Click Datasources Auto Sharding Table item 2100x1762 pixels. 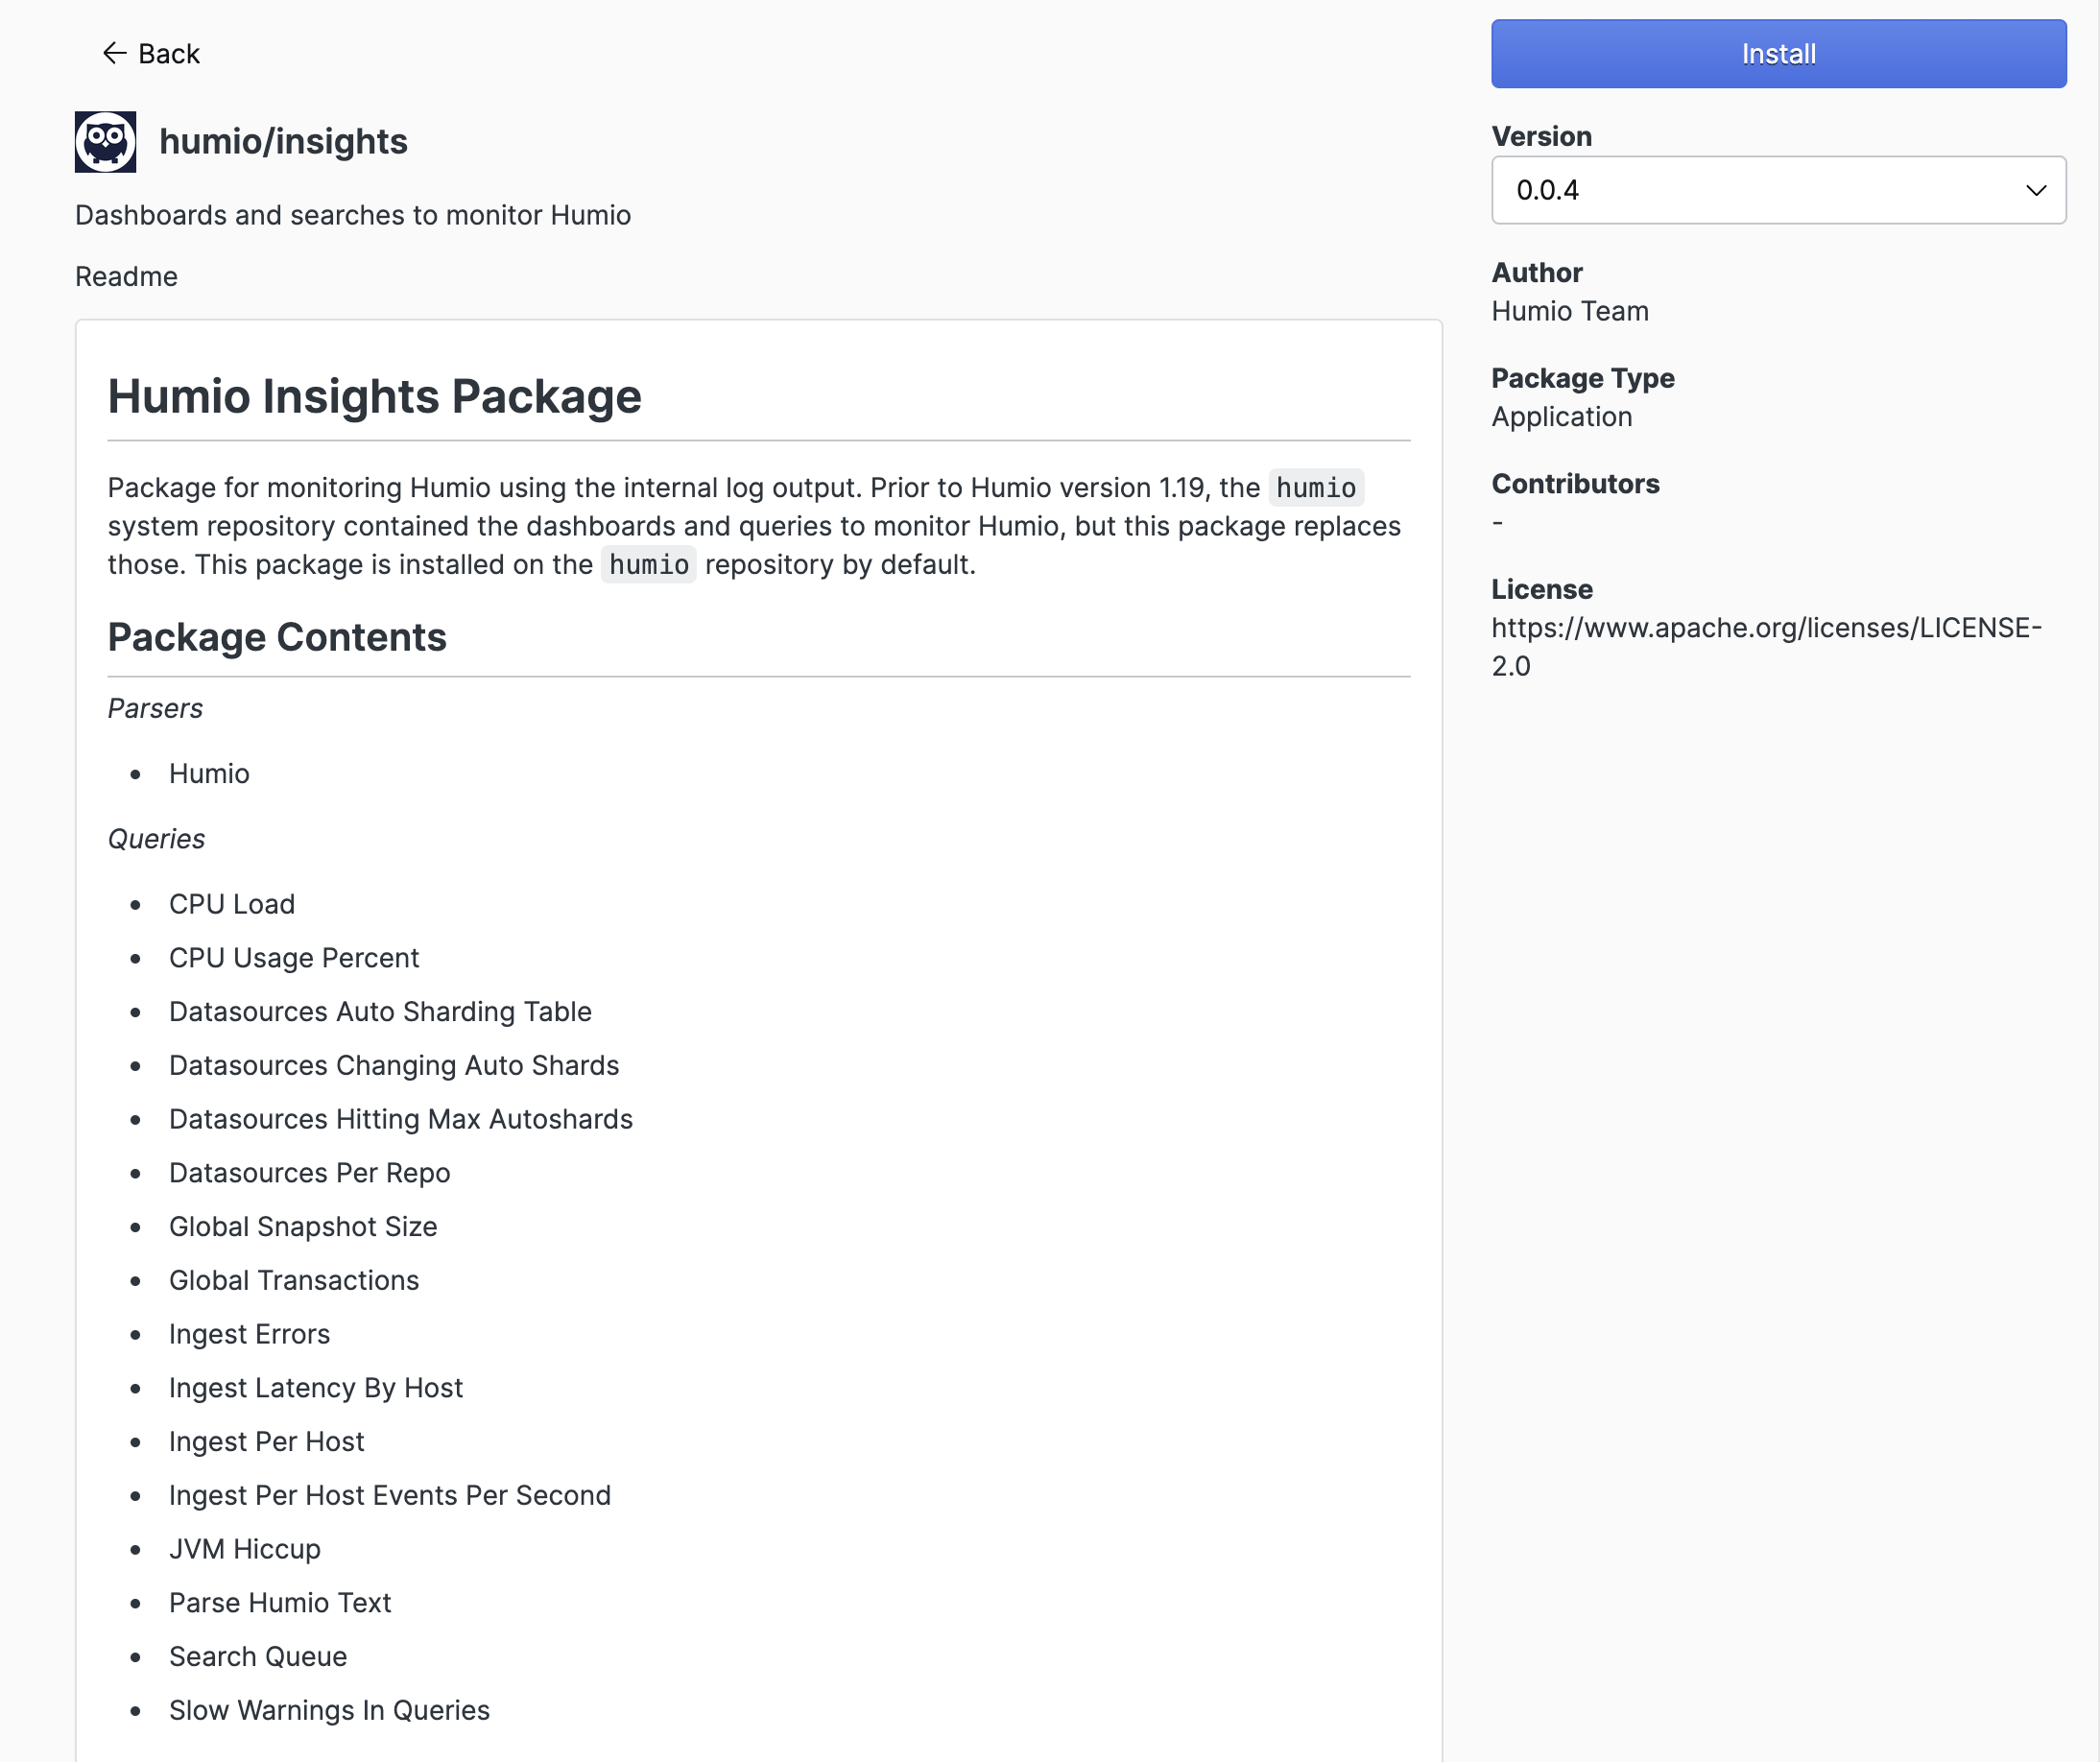(x=380, y=1012)
